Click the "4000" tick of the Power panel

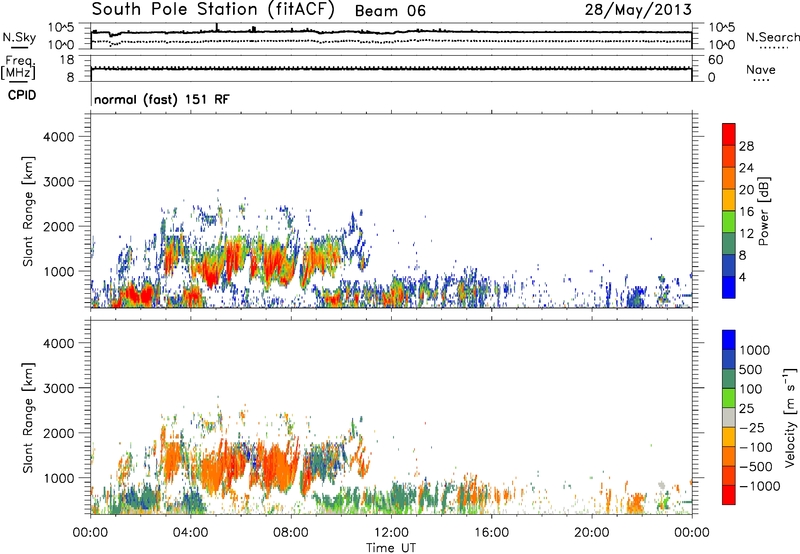coord(59,137)
